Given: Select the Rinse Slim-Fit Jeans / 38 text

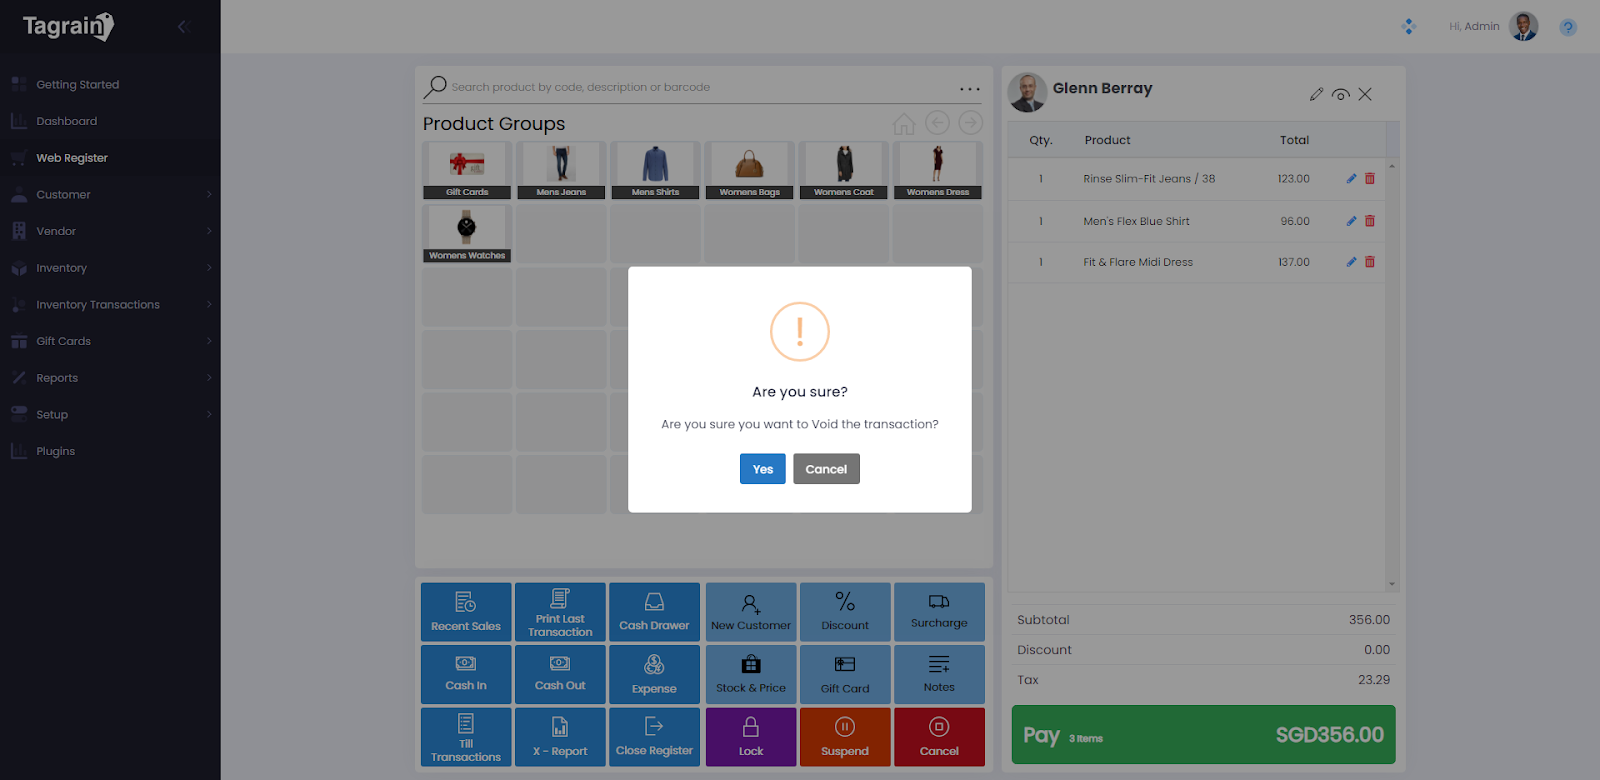Looking at the screenshot, I should 1149,179.
